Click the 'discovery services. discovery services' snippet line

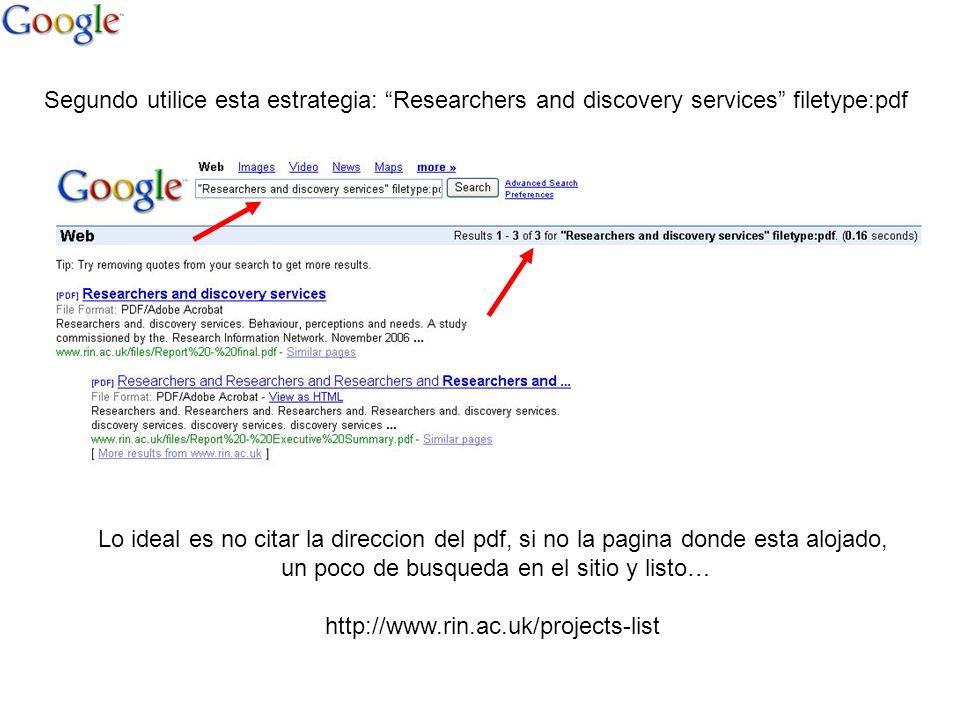[244, 425]
